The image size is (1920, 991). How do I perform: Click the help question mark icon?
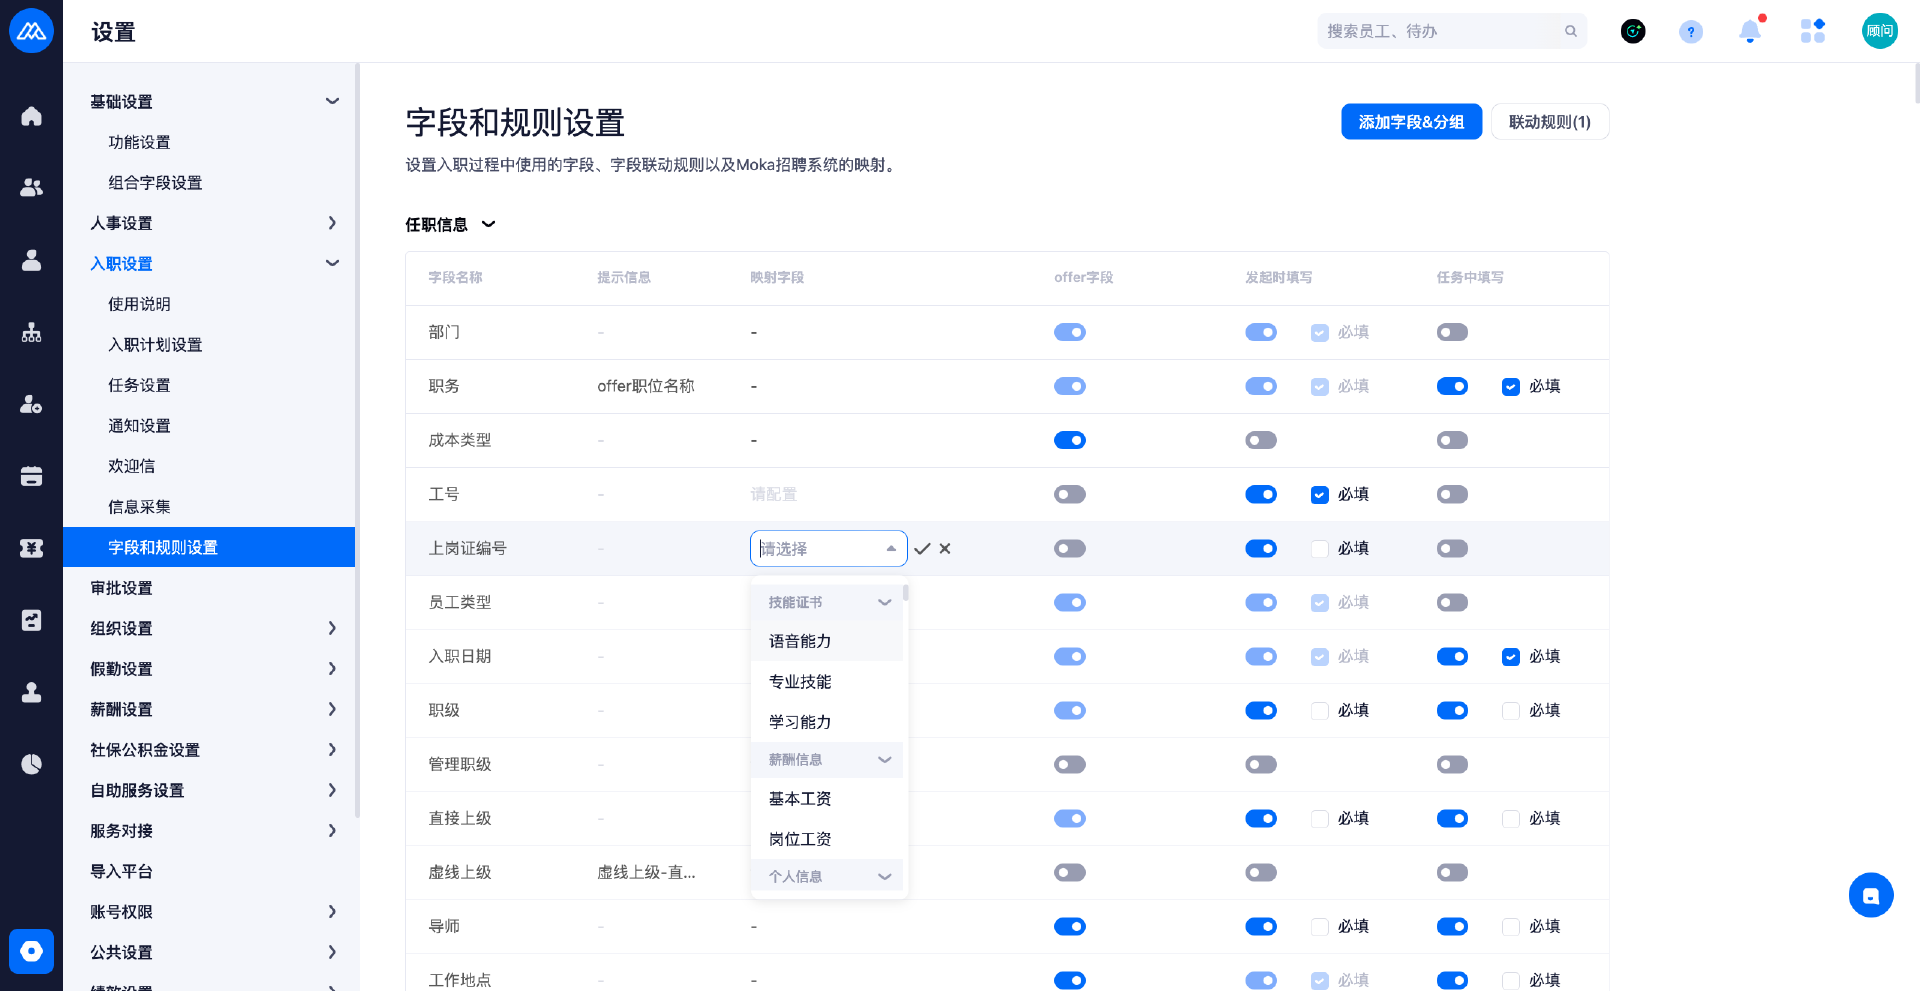point(1690,32)
